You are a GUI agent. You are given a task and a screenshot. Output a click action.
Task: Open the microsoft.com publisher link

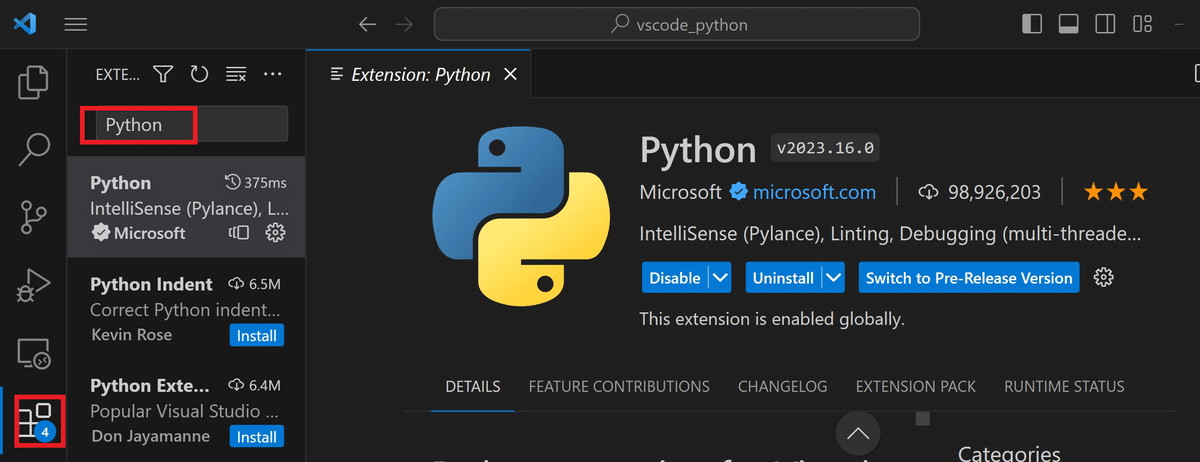click(x=814, y=192)
